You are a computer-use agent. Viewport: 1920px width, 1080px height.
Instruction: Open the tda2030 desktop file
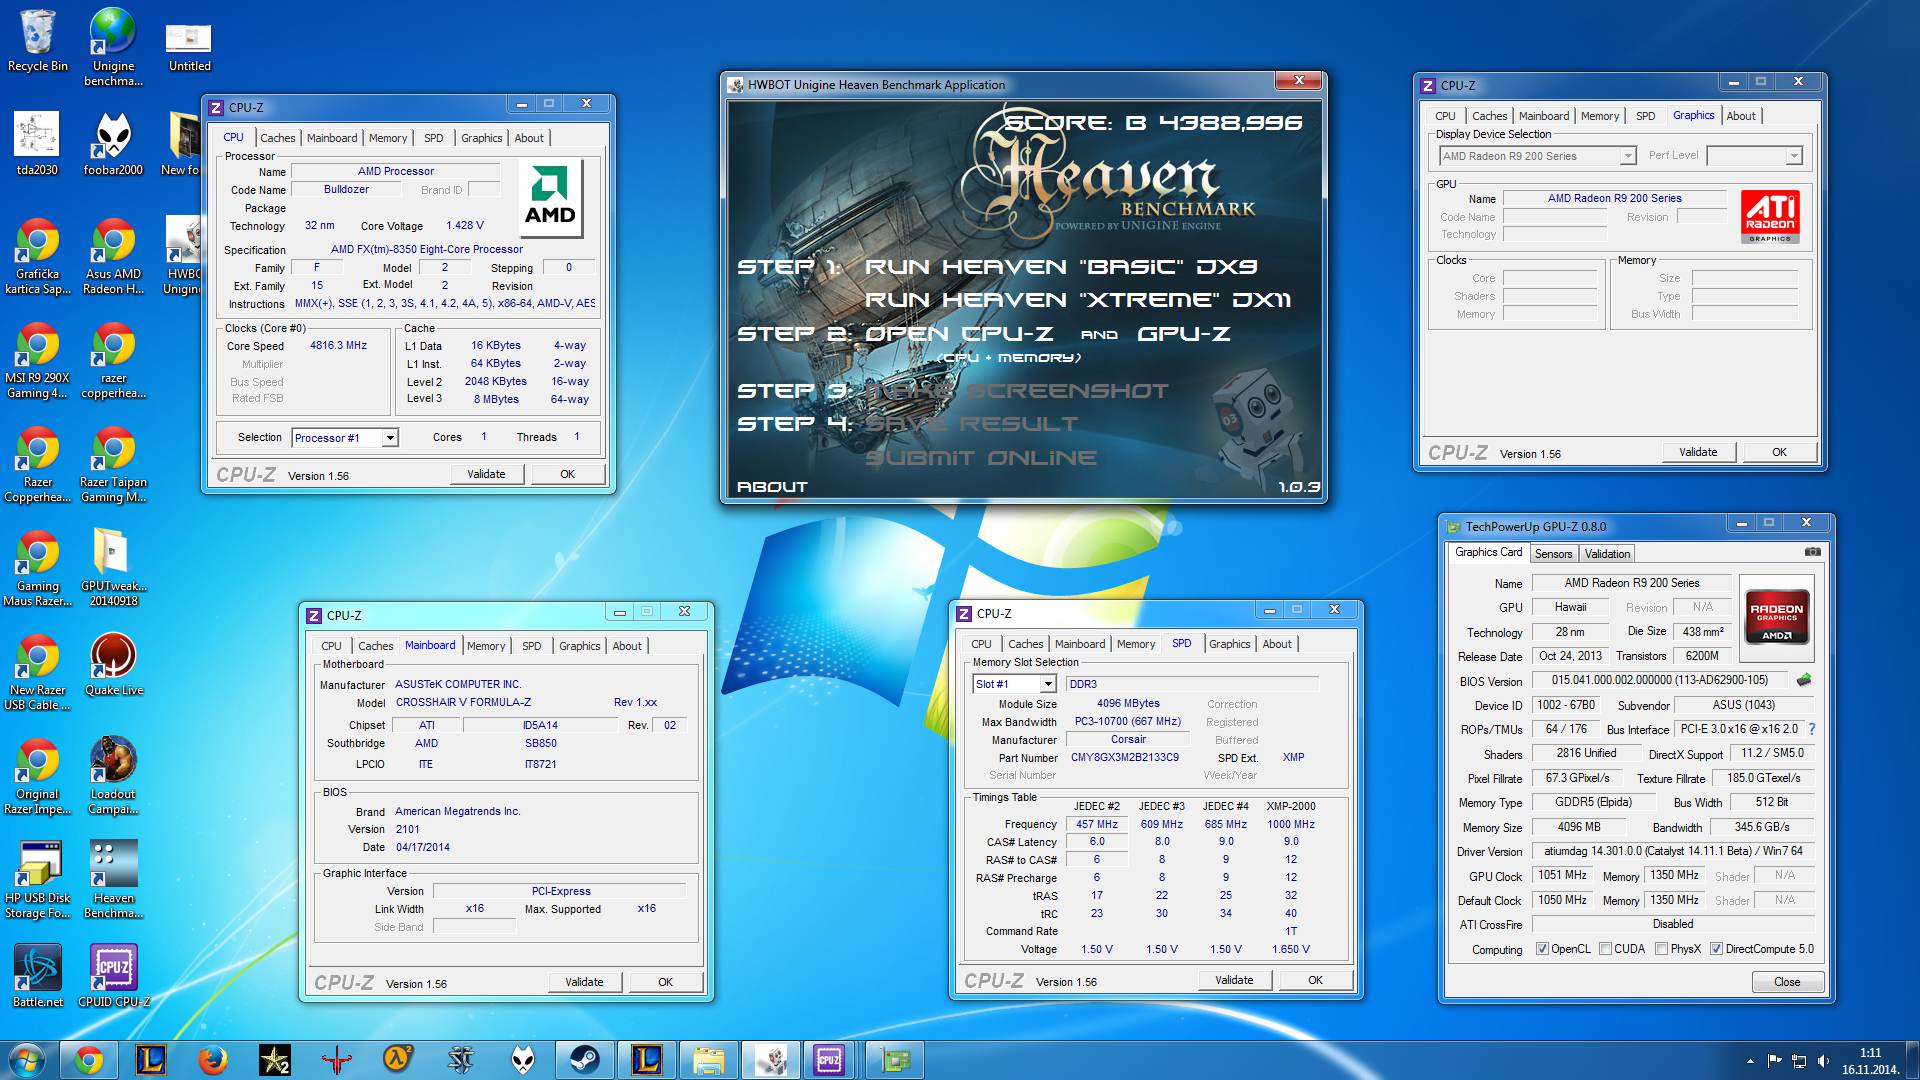coord(37,143)
